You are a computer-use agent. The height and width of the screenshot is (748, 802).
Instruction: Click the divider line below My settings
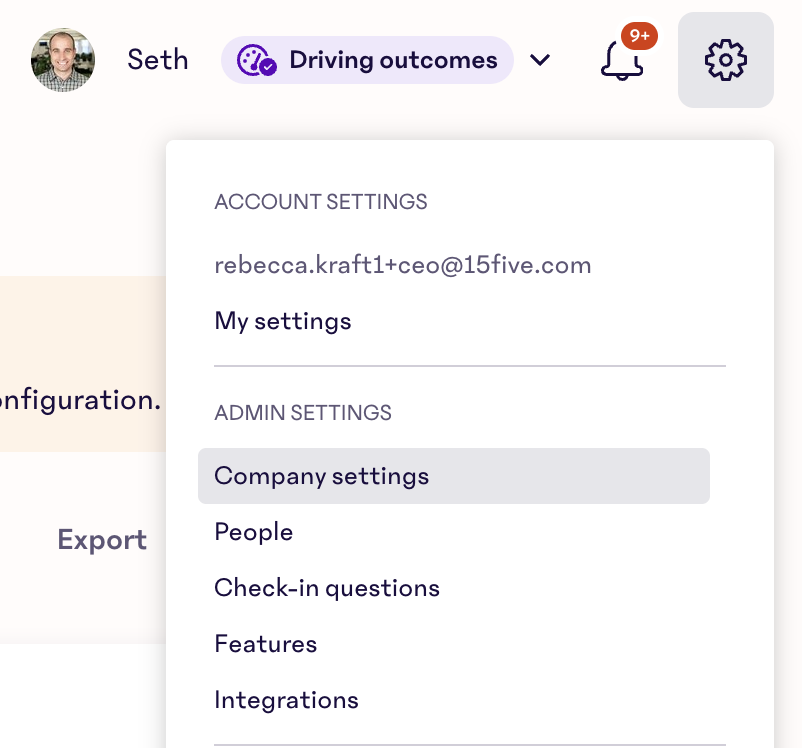[470, 366]
